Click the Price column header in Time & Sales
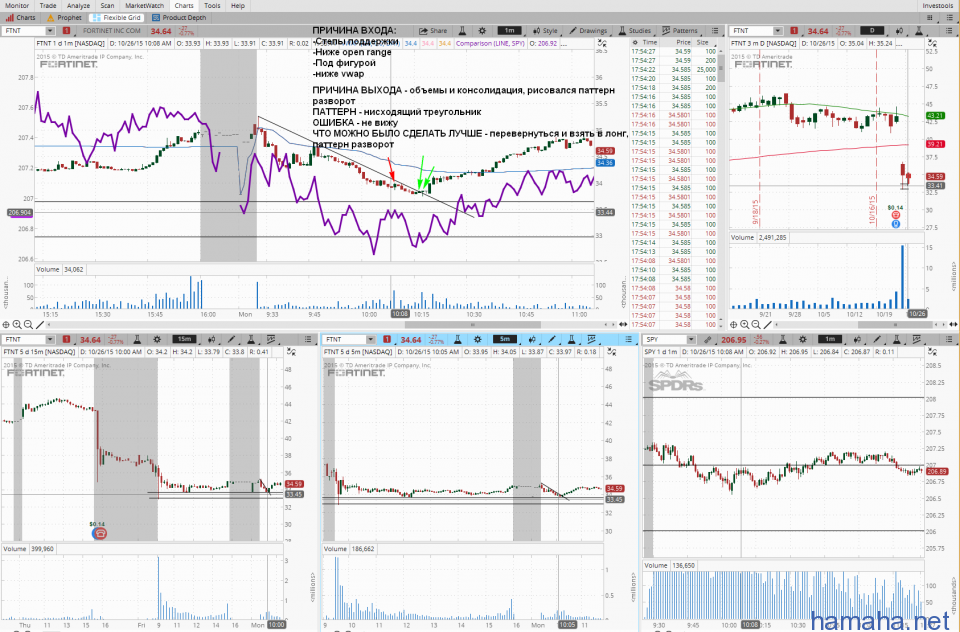Viewport: 960px width, 632px height. pyautogui.click(x=683, y=43)
